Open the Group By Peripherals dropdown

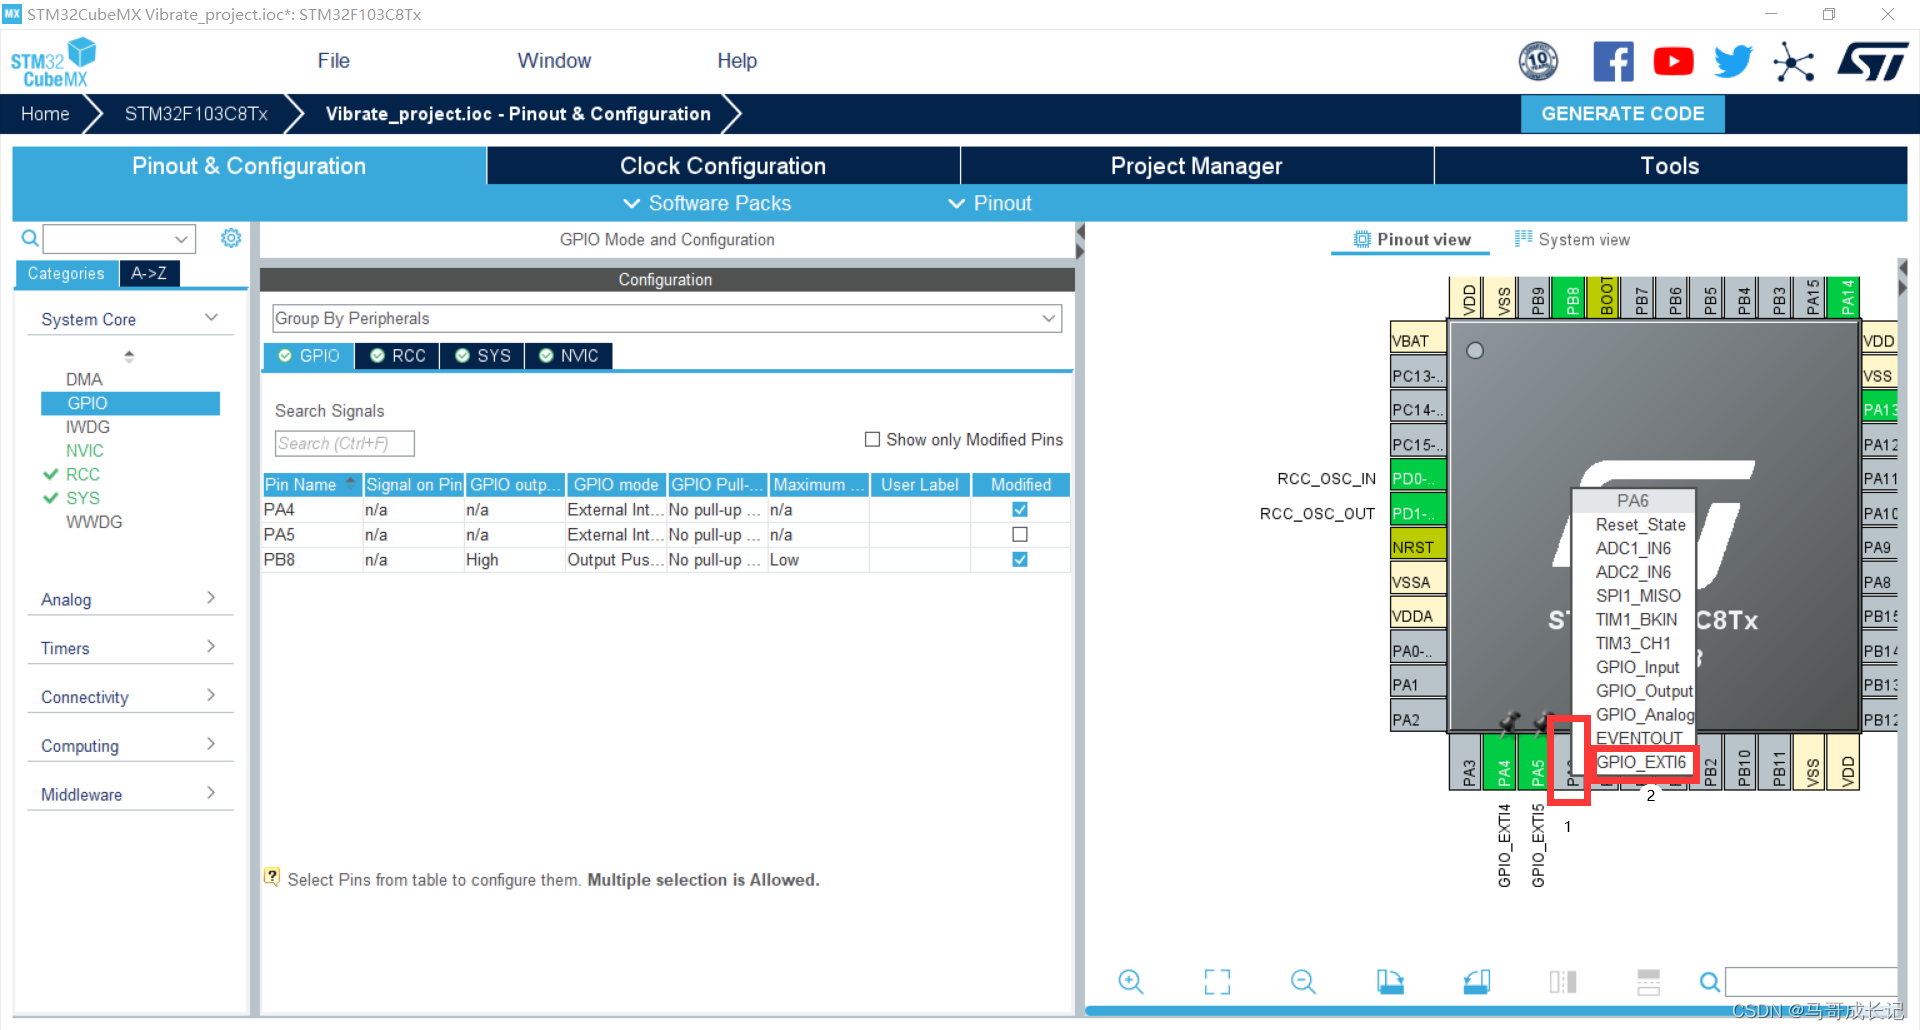click(666, 319)
